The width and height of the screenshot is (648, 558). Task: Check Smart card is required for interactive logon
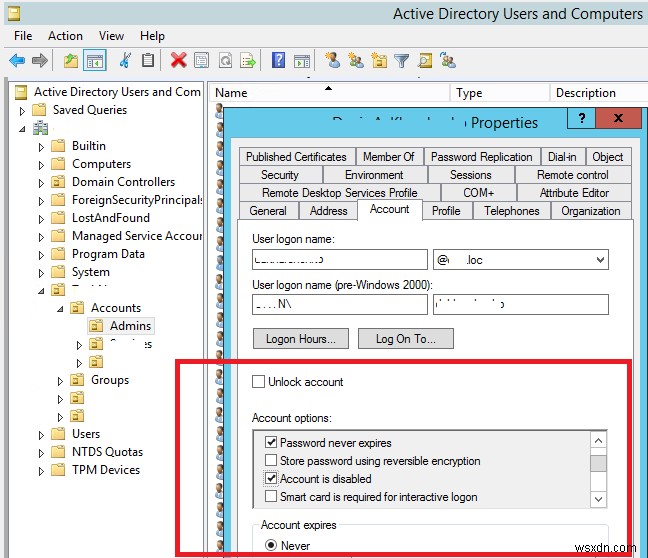pyautogui.click(x=271, y=496)
